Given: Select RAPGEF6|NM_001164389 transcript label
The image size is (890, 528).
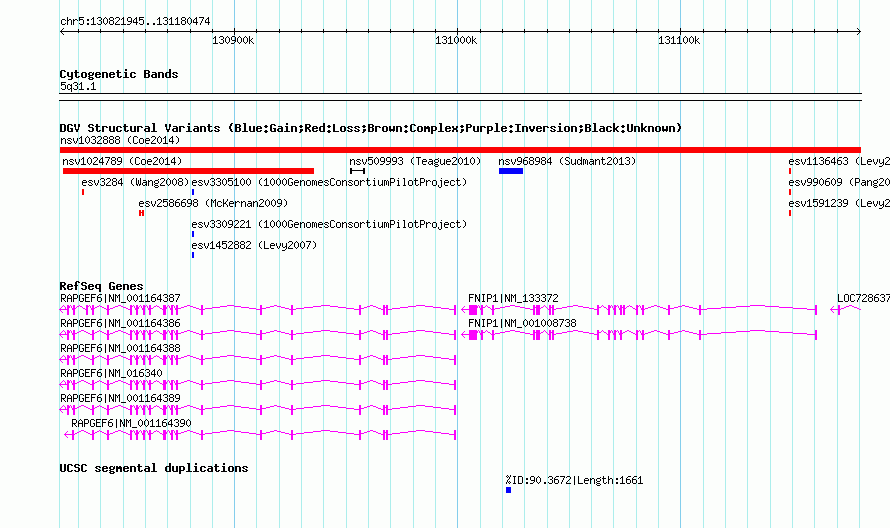Looking at the screenshot, I should 120,398.
